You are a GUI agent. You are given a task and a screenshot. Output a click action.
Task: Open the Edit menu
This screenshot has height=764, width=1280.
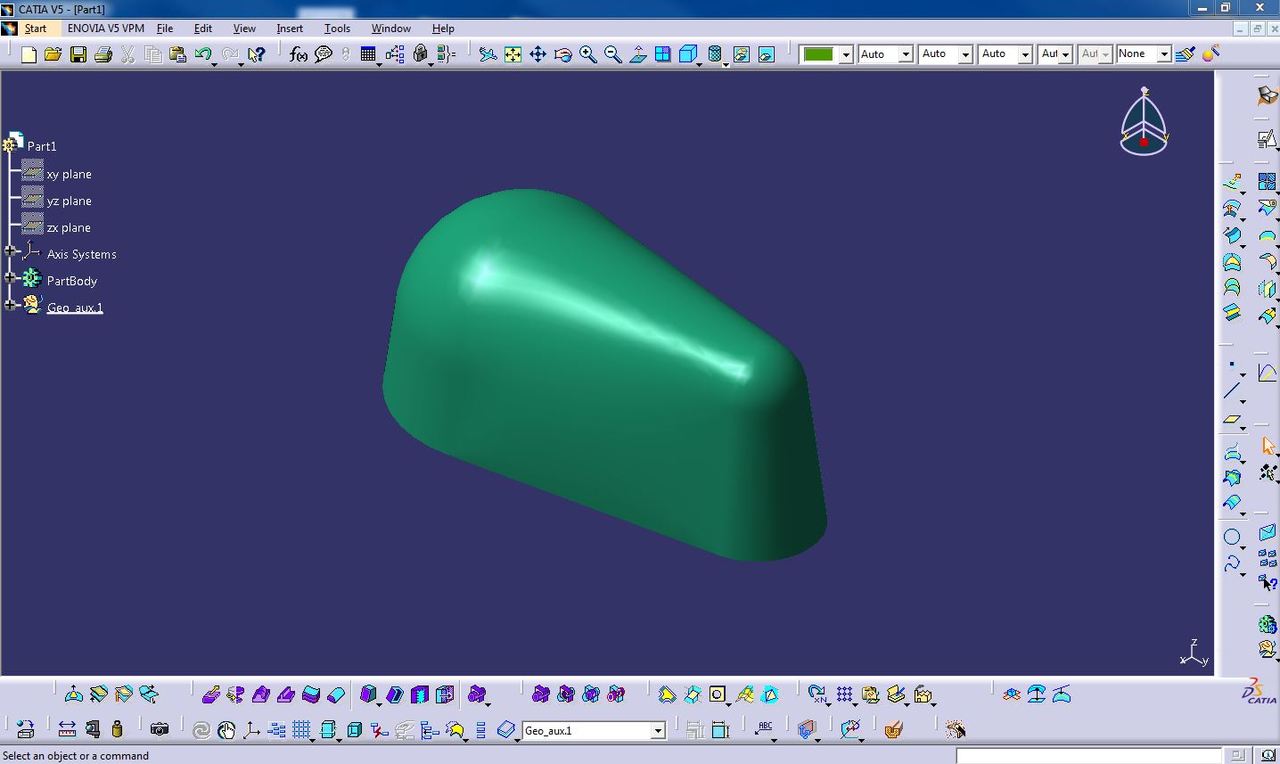coord(203,28)
